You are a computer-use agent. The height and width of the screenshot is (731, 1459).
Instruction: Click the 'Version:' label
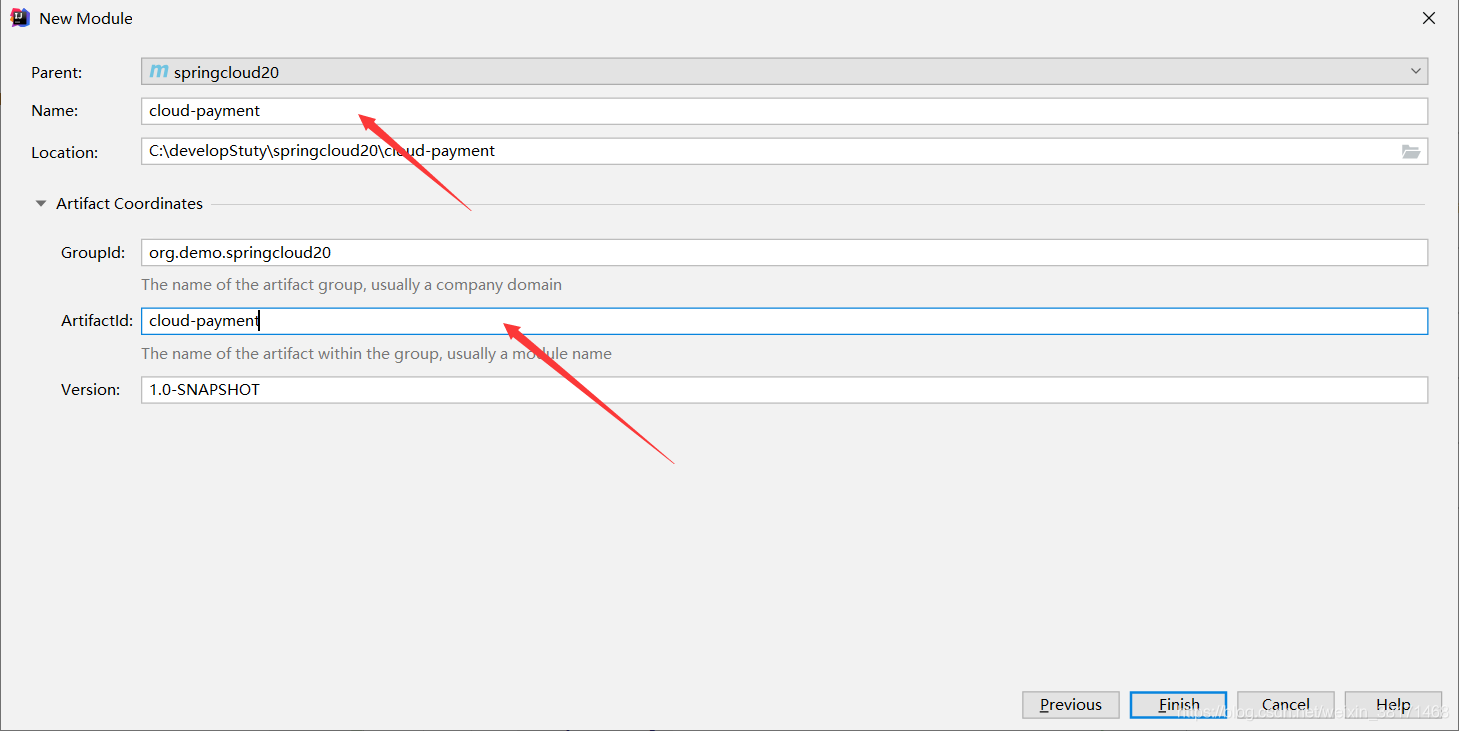[x=90, y=390]
